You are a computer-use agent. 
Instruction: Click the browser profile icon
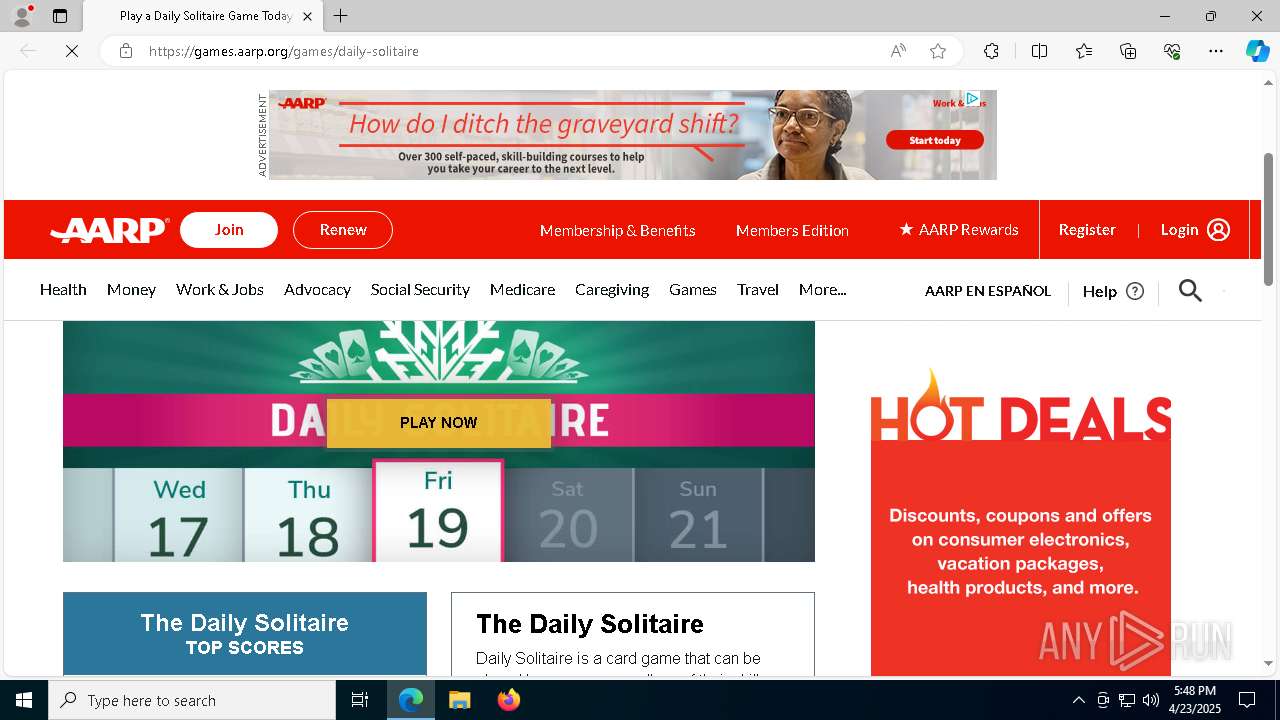pos(22,16)
